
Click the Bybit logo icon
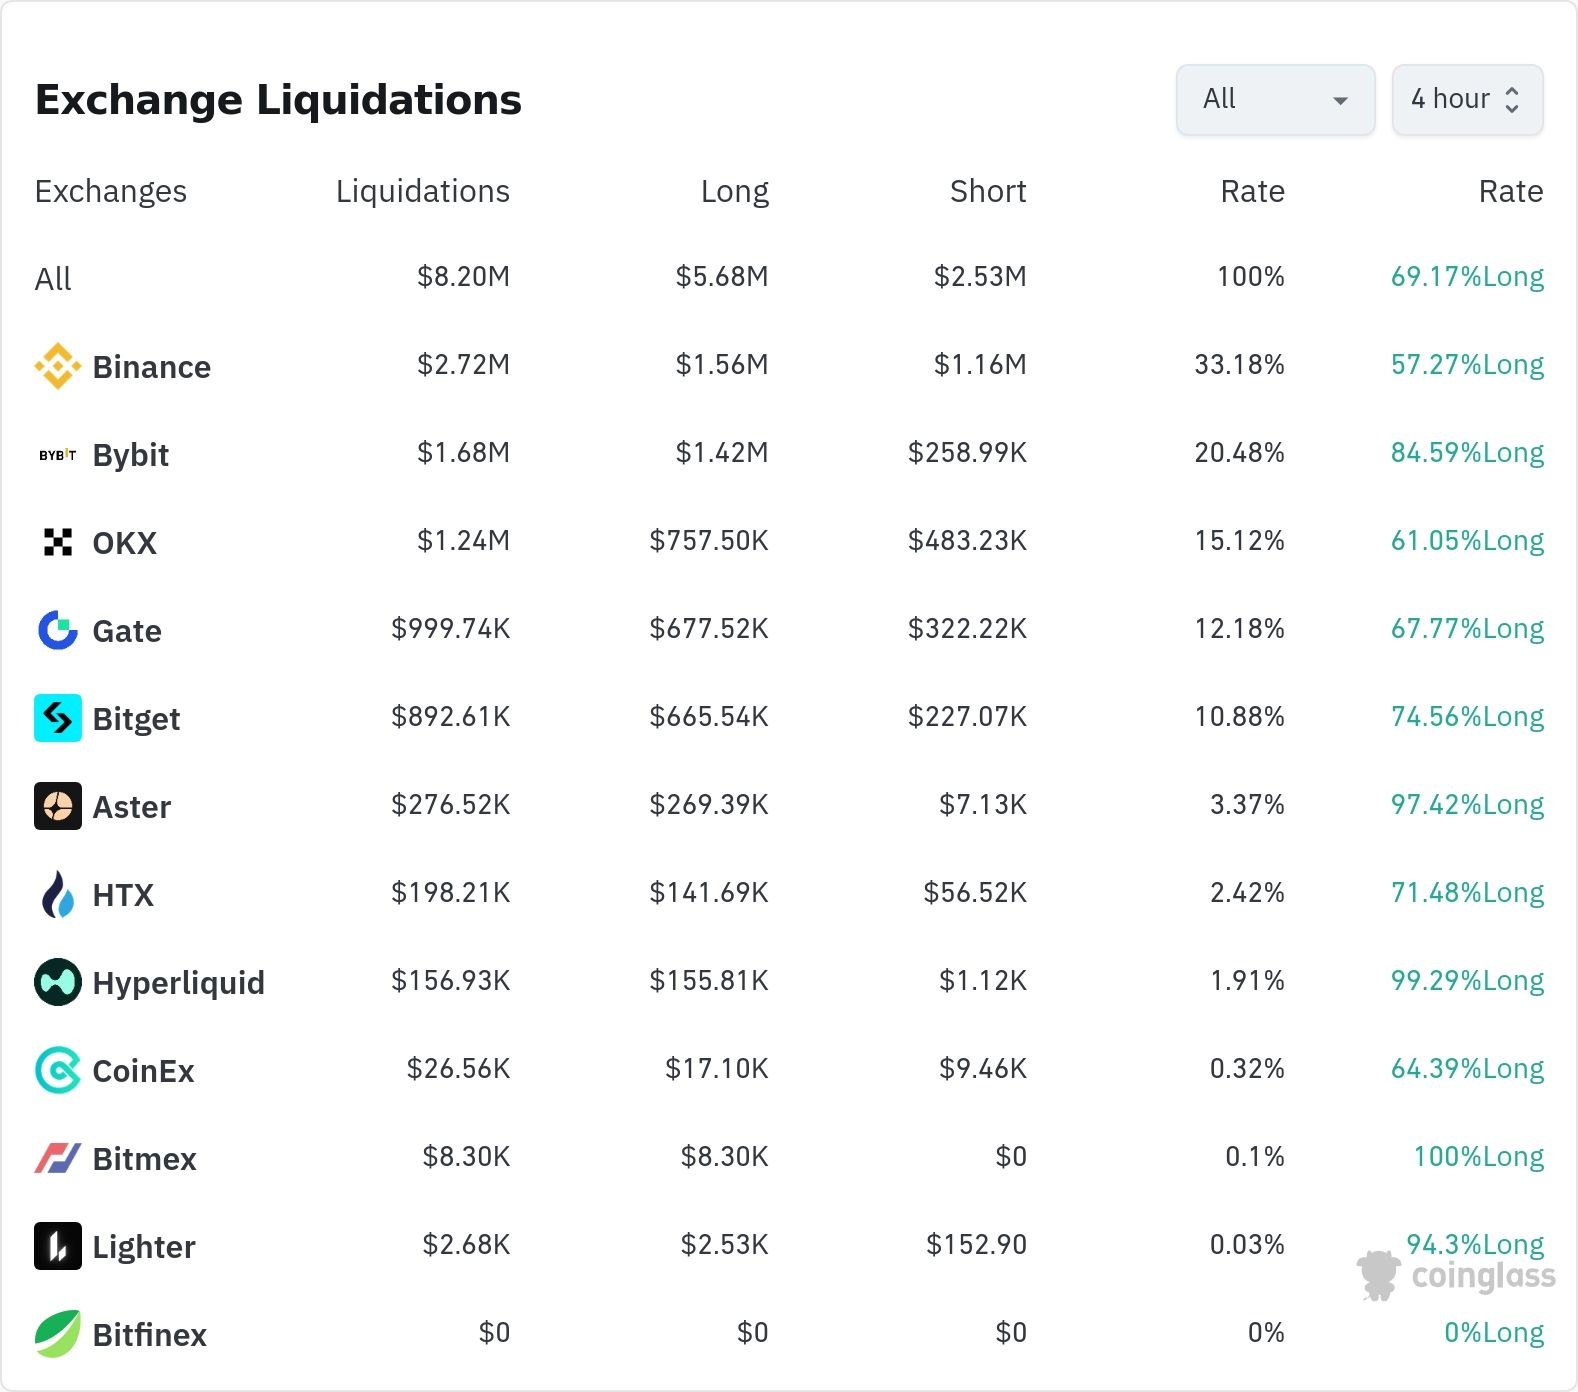click(x=58, y=455)
